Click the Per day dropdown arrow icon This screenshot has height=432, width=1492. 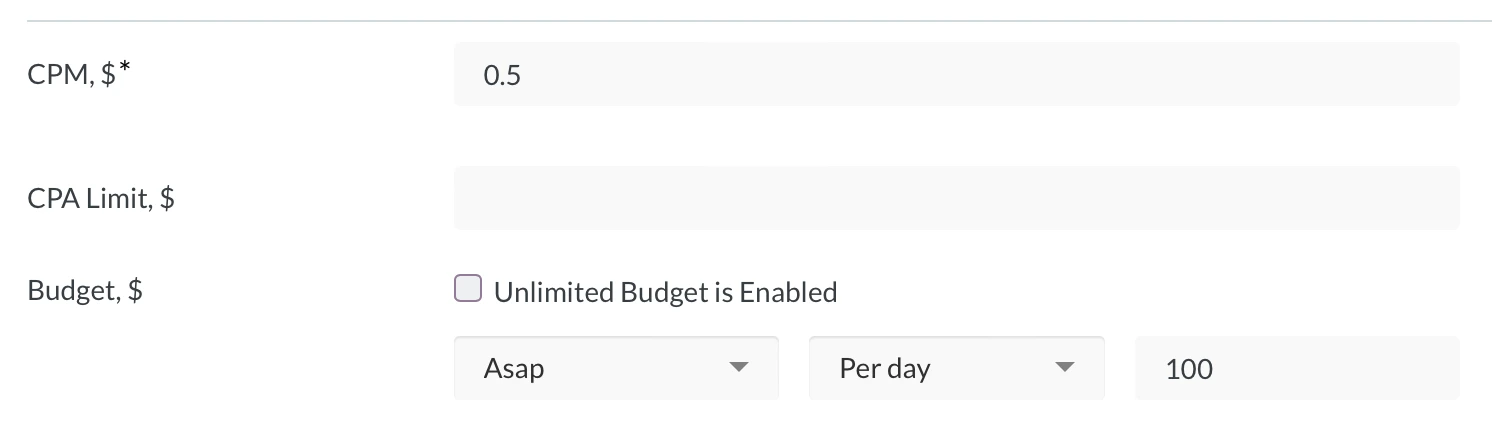click(1065, 368)
